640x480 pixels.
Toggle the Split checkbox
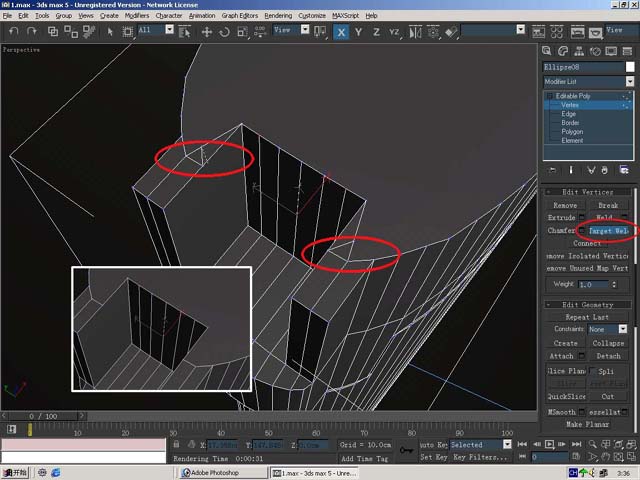[x=592, y=371]
